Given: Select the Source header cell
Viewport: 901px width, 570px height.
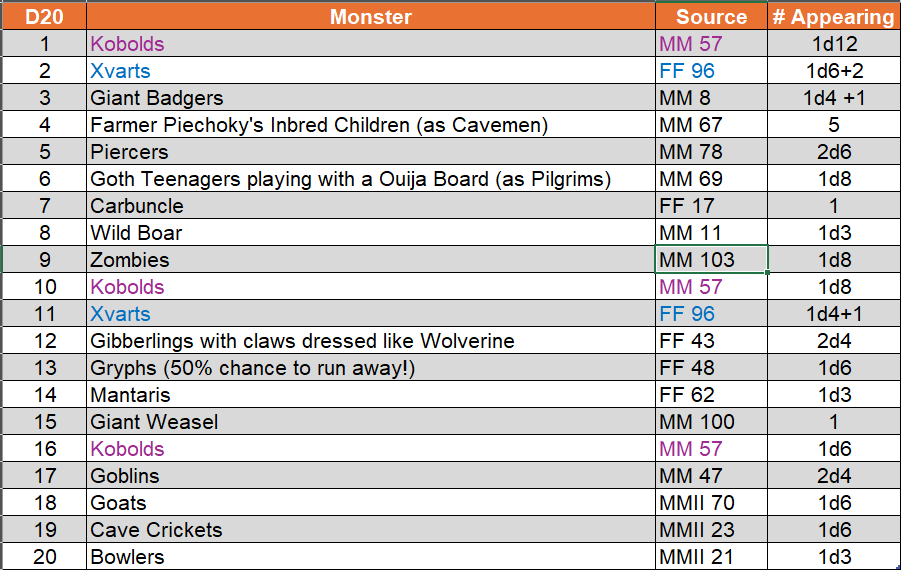Looking at the screenshot, I should pos(711,17).
